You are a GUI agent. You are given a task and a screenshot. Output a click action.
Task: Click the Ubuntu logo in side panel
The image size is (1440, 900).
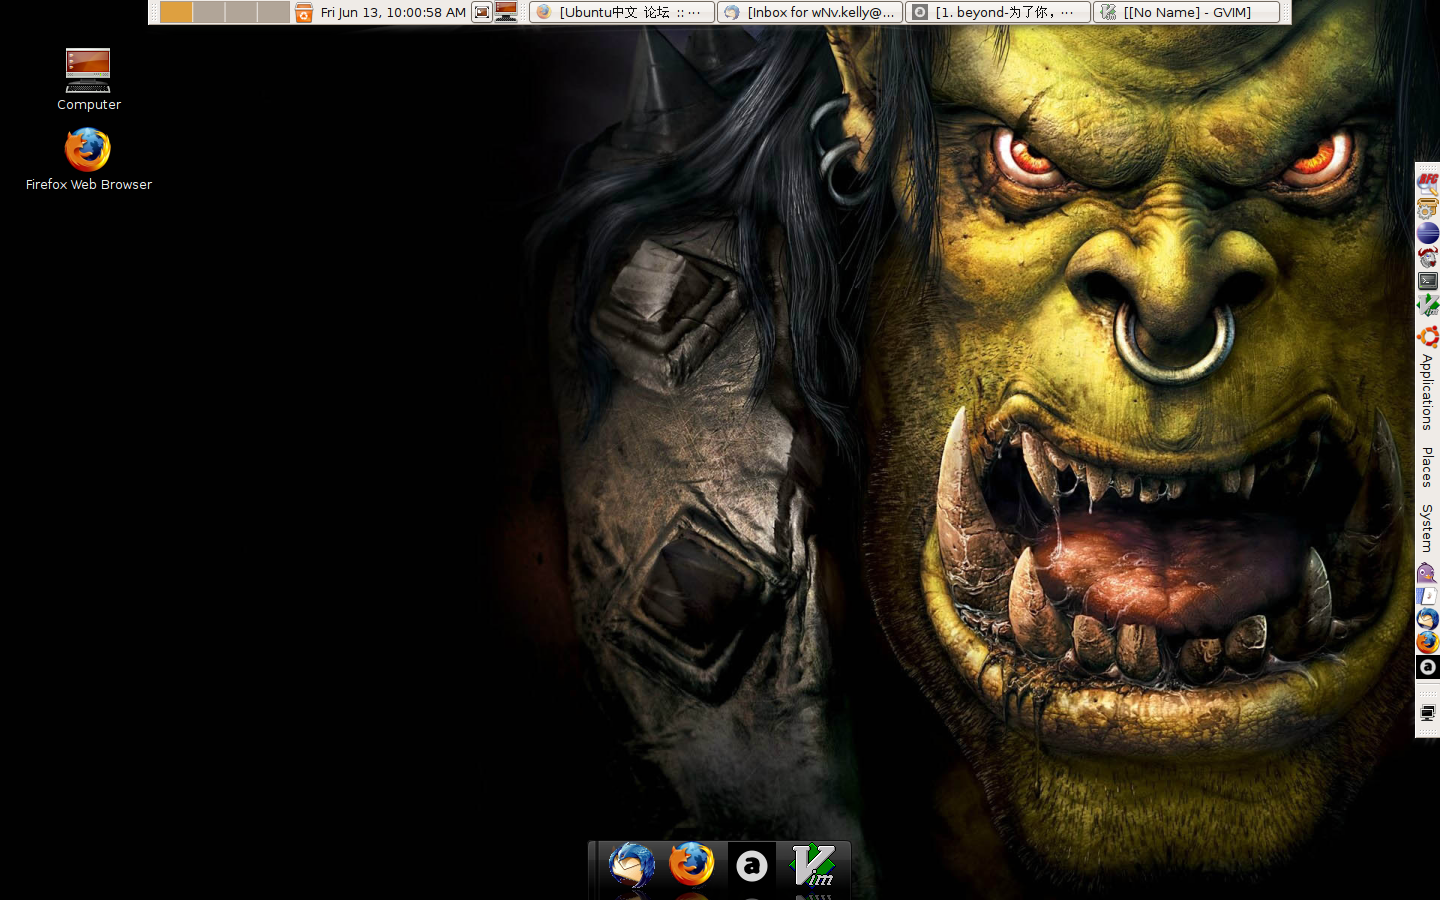coord(1428,337)
